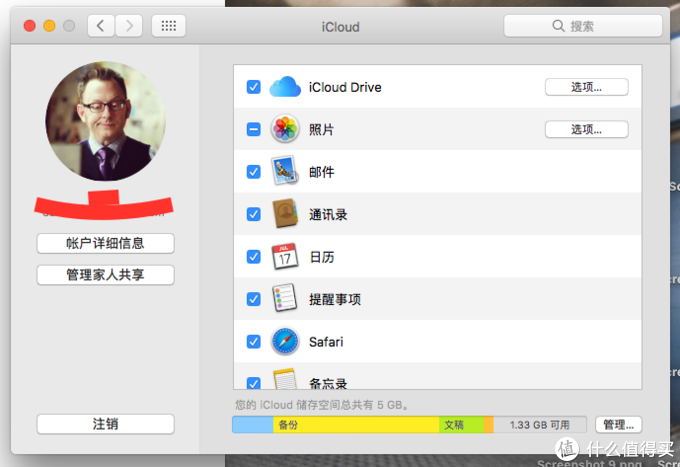The width and height of the screenshot is (680, 467).
Task: Click the iCloud 储存空间总共有 5 GB text
Action: point(321,405)
